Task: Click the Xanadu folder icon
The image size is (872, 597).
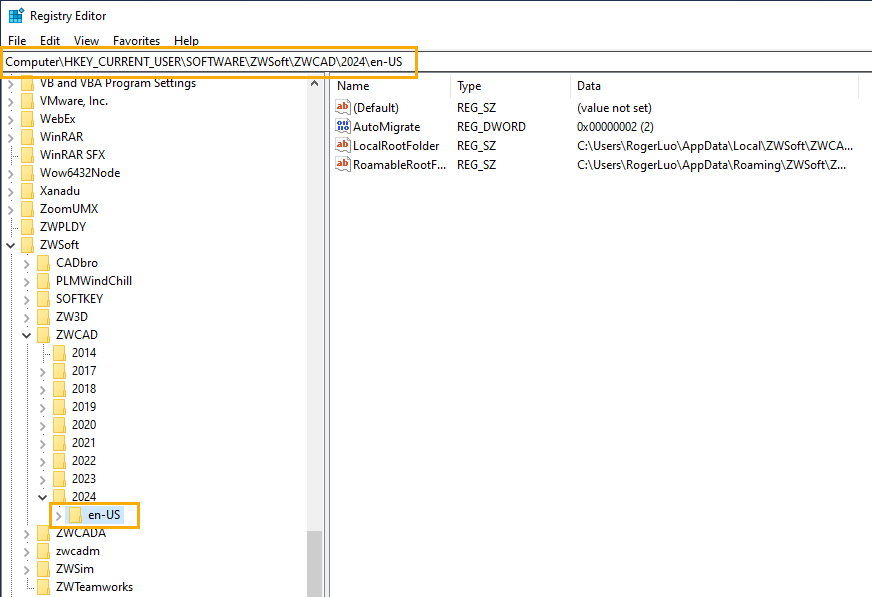Action: pos(27,191)
